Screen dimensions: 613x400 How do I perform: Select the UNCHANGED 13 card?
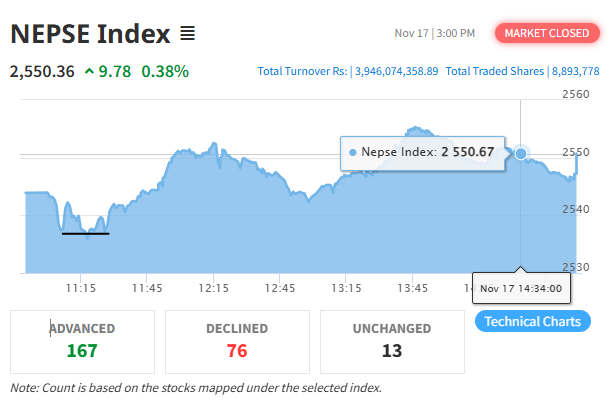[392, 340]
